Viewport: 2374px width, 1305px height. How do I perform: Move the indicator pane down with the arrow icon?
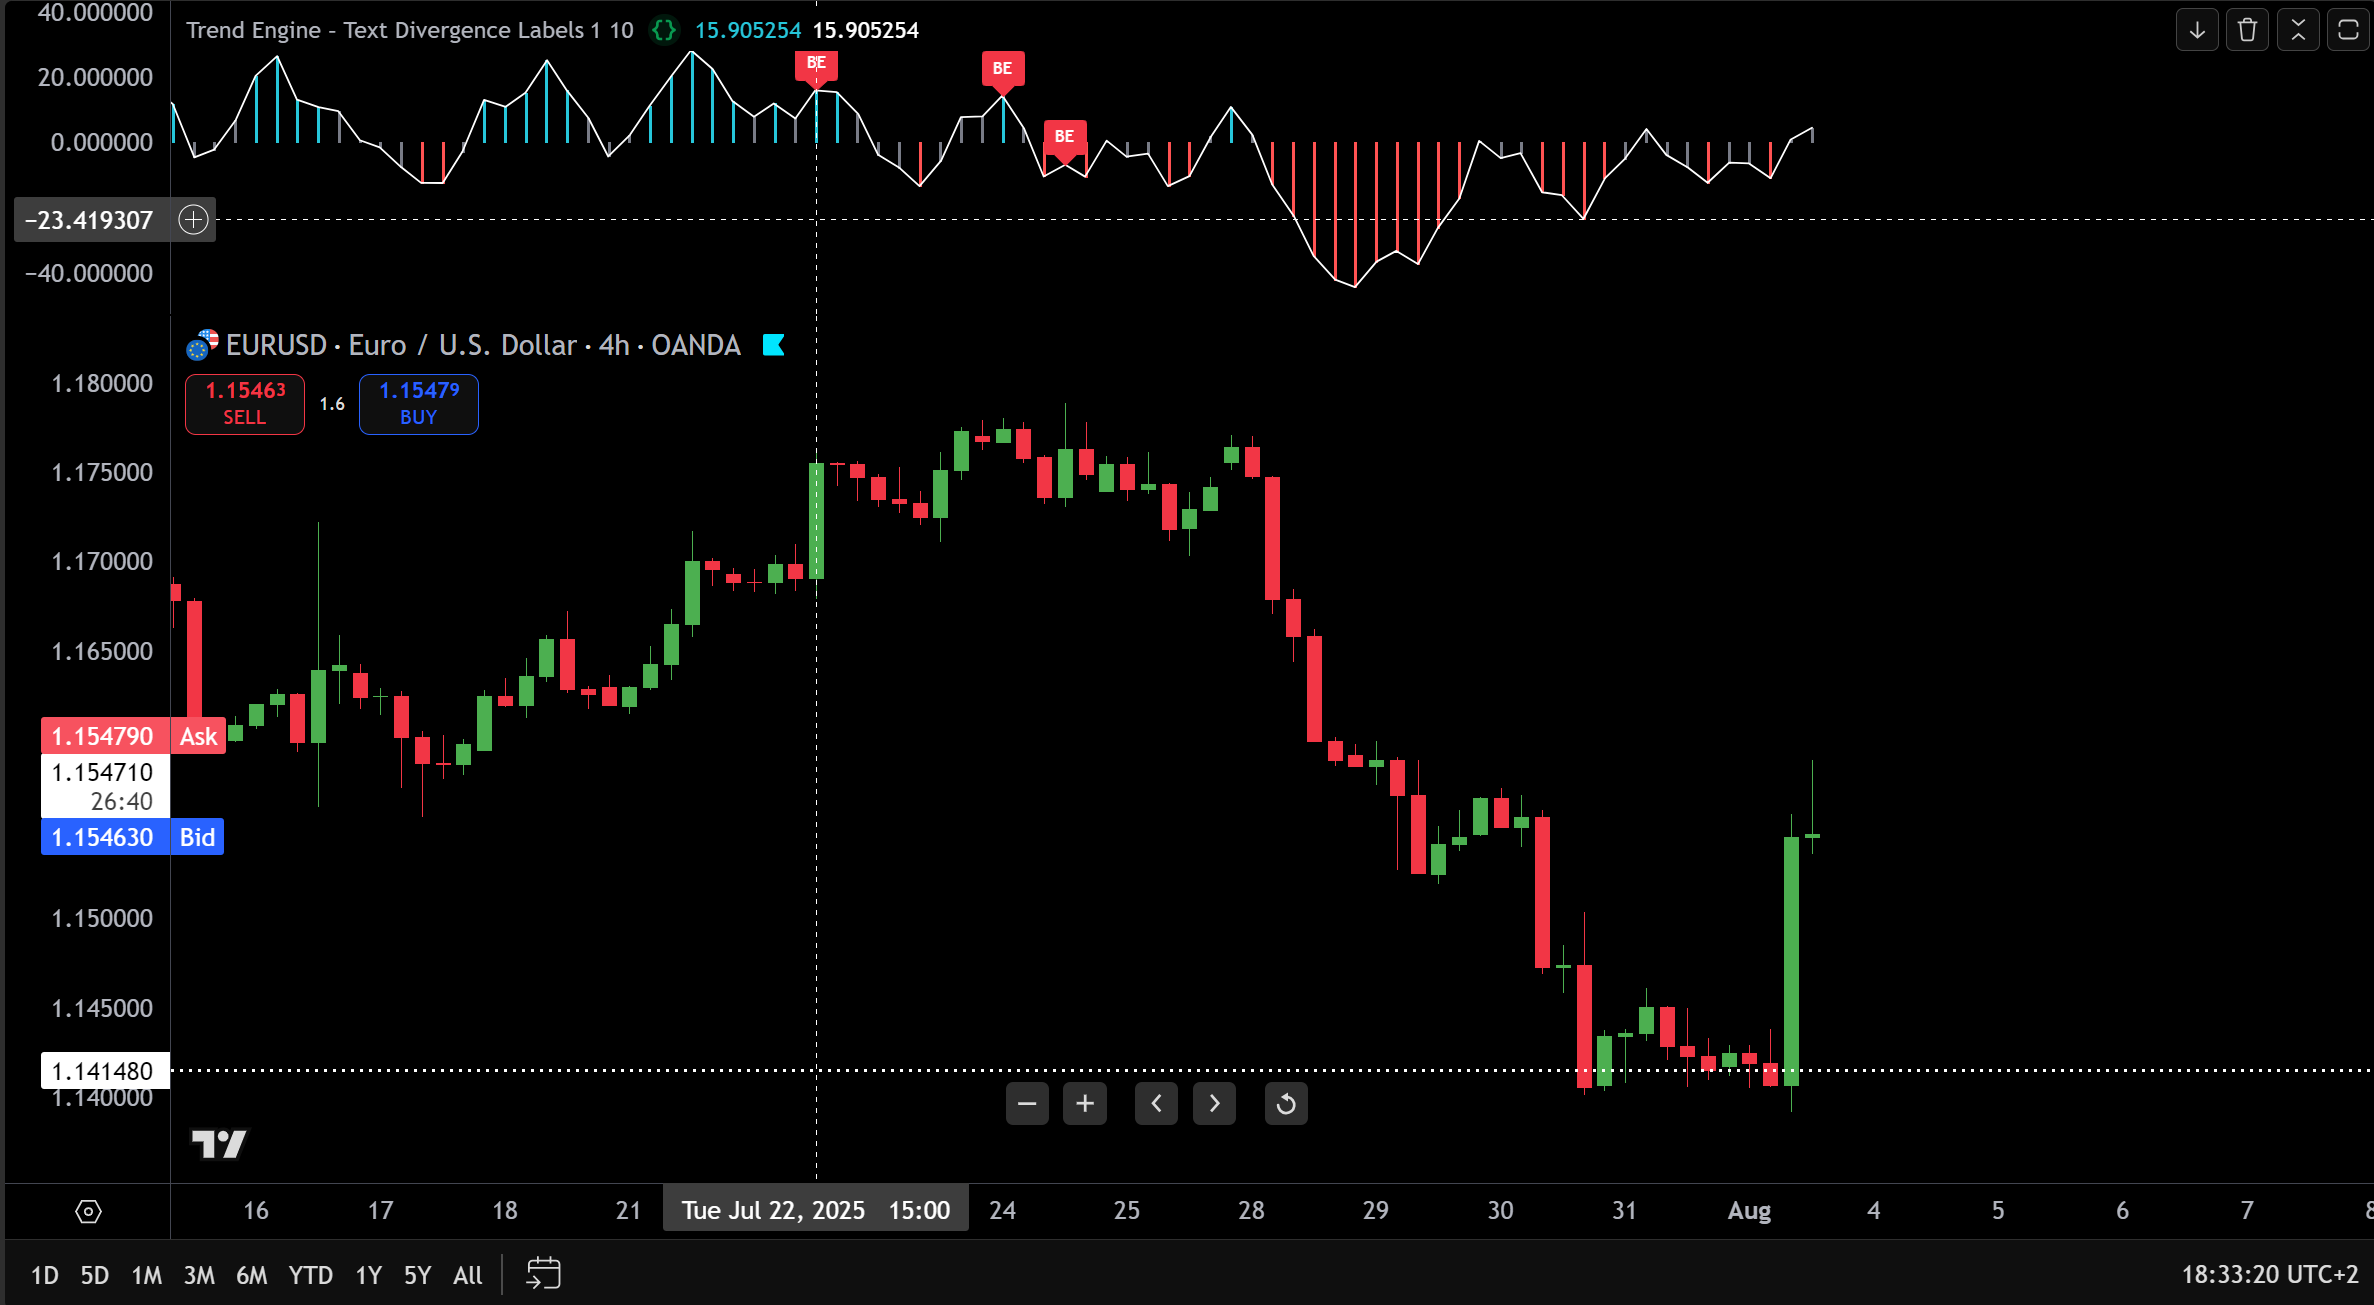pos(2197,30)
